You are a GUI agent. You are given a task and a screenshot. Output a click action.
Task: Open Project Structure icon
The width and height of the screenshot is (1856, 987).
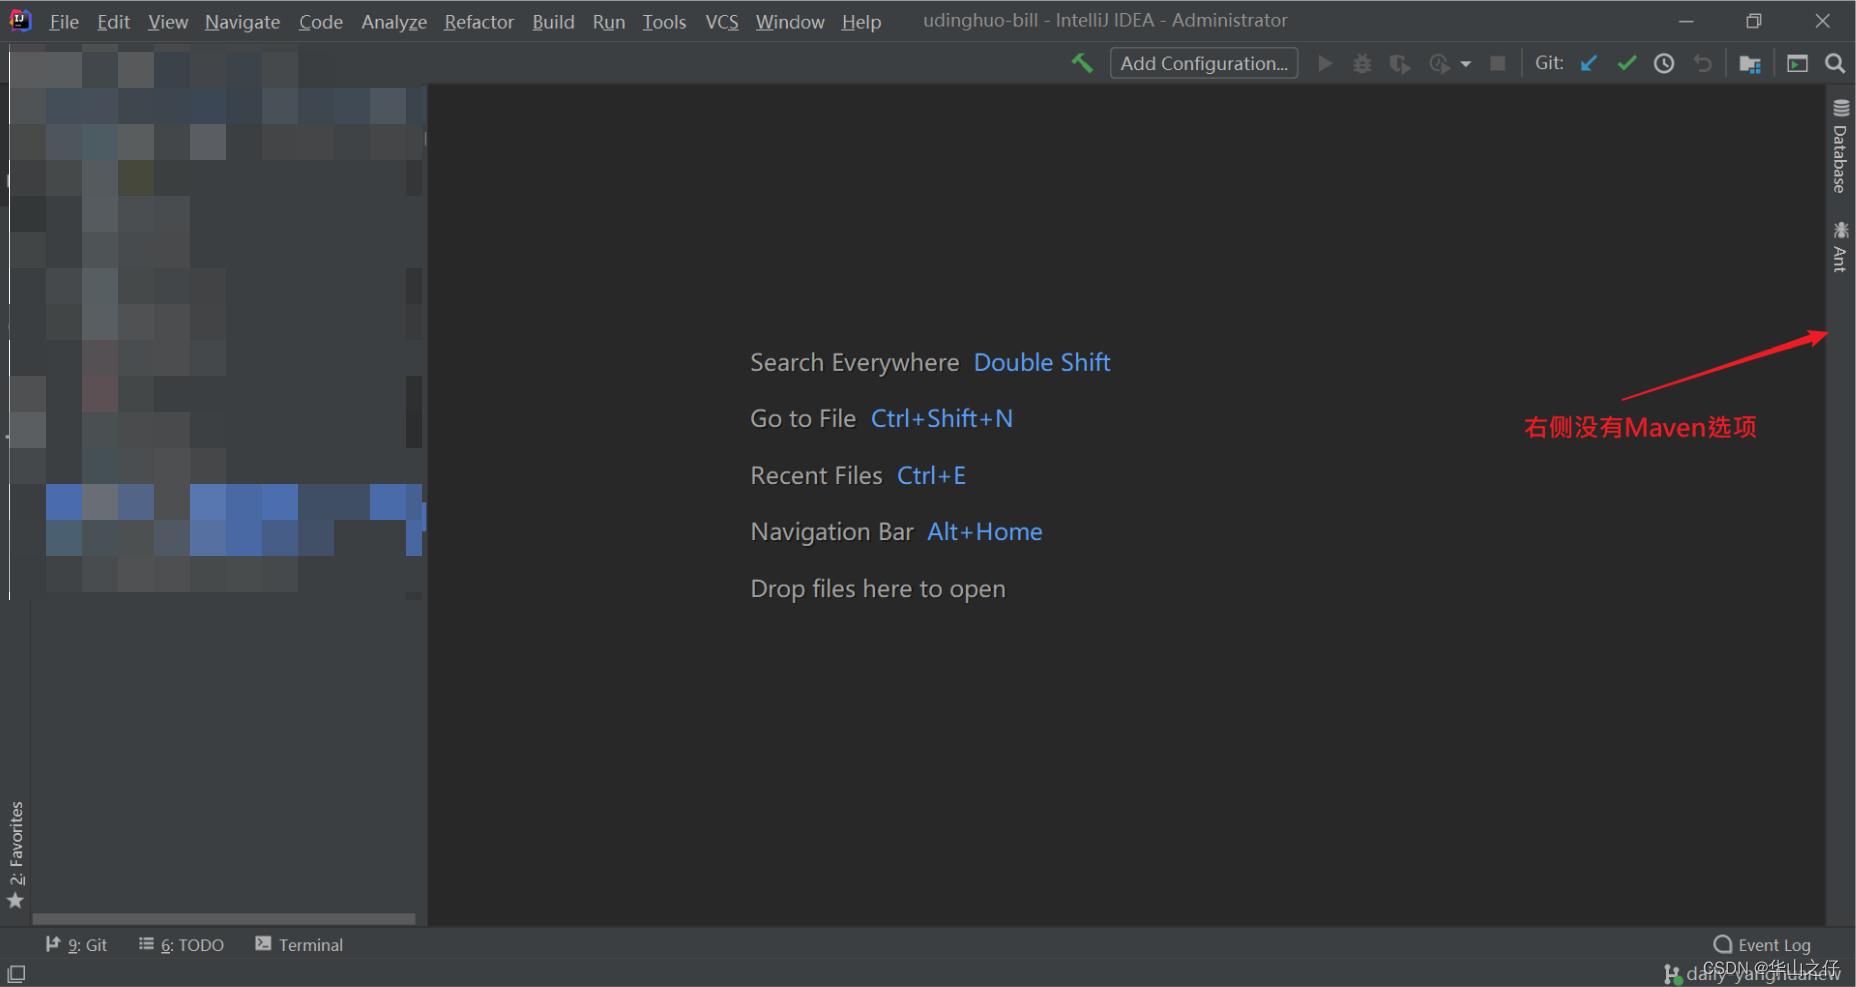[1750, 64]
